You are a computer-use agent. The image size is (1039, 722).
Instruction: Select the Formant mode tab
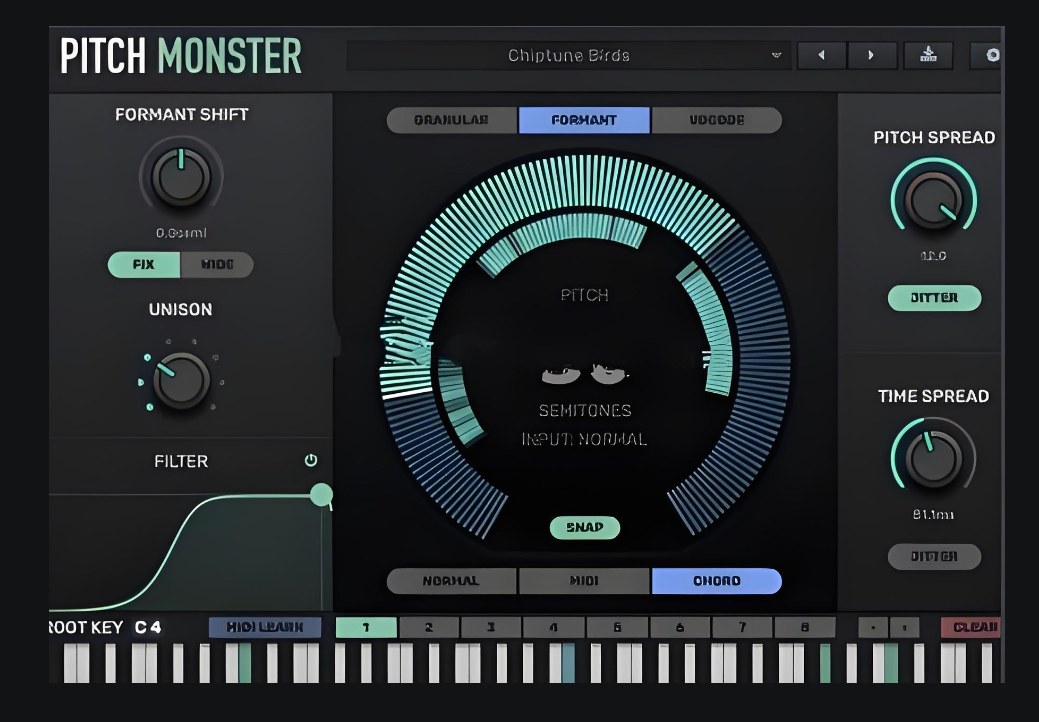(584, 120)
